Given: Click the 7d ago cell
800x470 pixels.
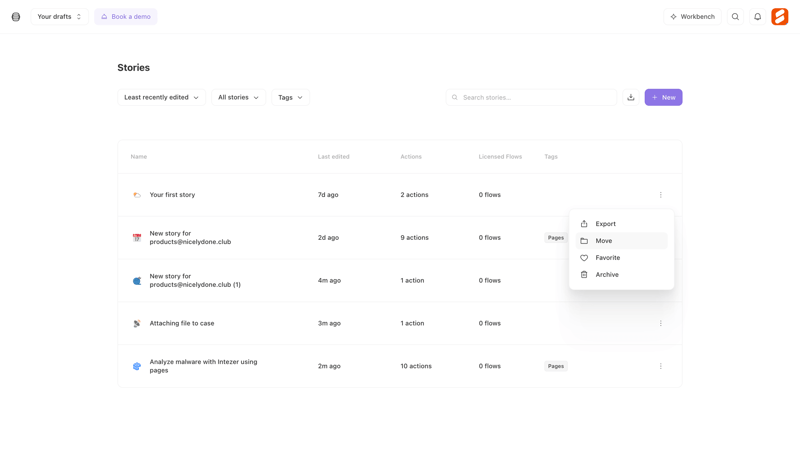Looking at the screenshot, I should tap(328, 195).
